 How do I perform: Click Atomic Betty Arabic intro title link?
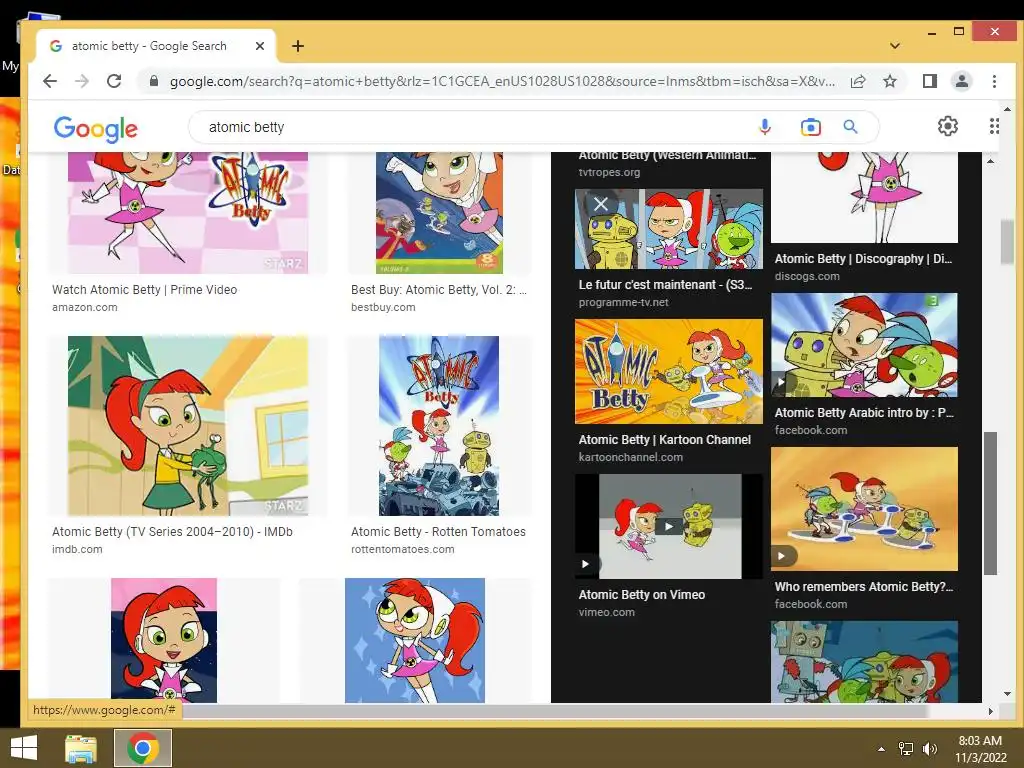(864, 413)
